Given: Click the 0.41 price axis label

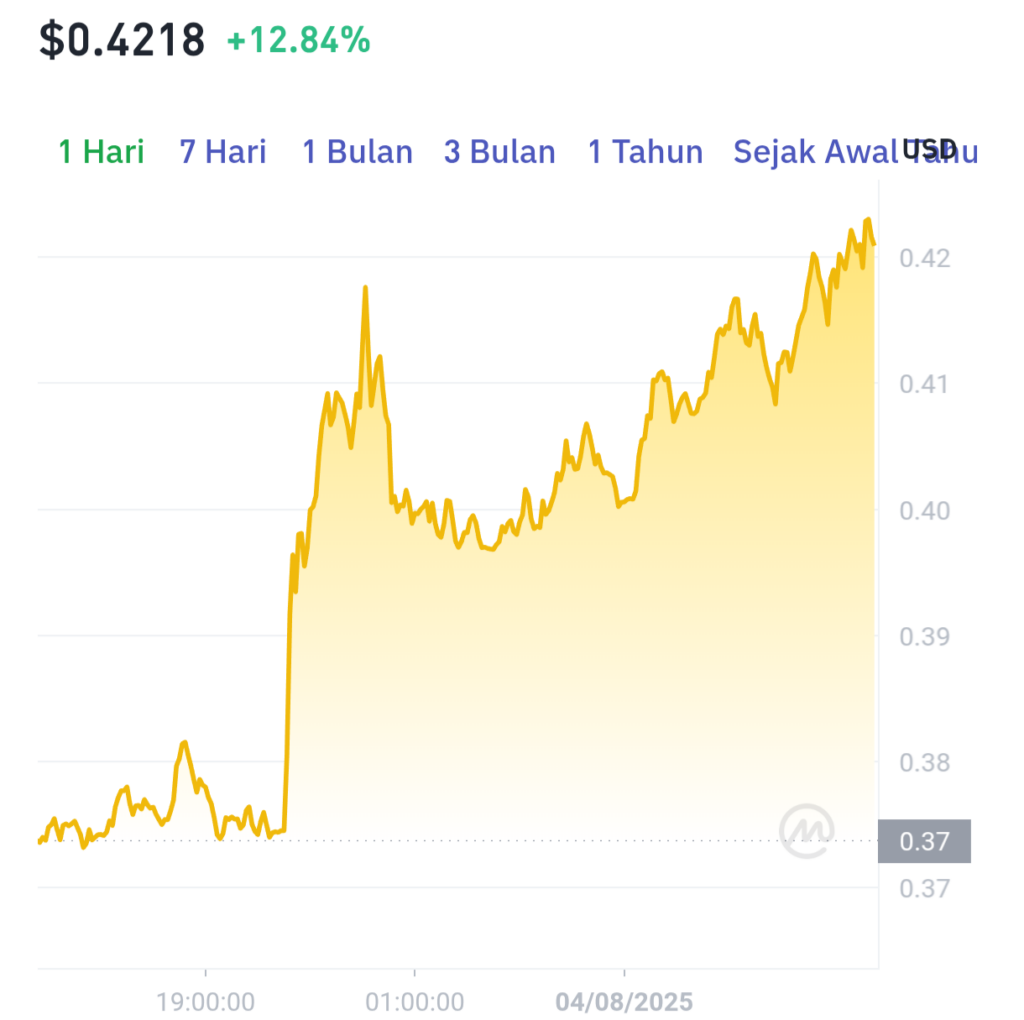Looking at the screenshot, I should [925, 384].
